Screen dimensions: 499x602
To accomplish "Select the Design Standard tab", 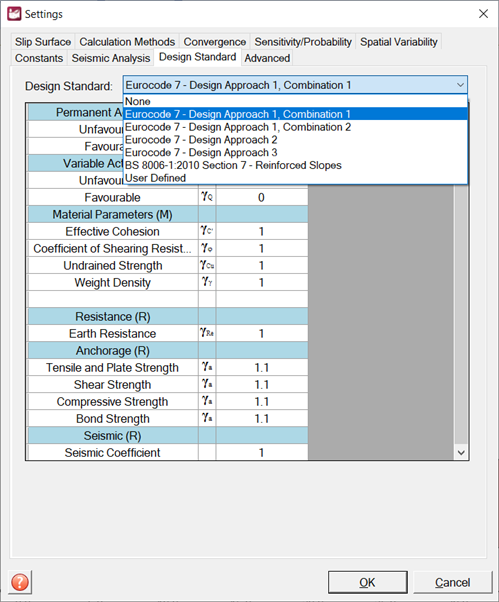I will (197, 57).
